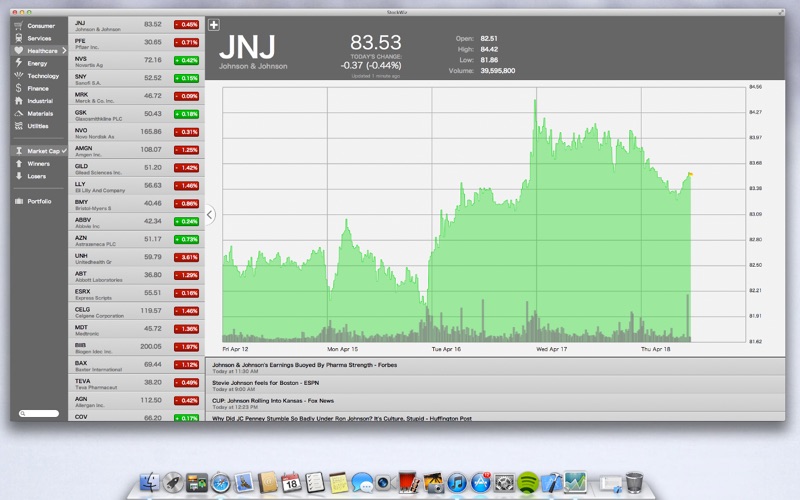Show the Losers list label
The height and width of the screenshot is (500, 800).
37,176
